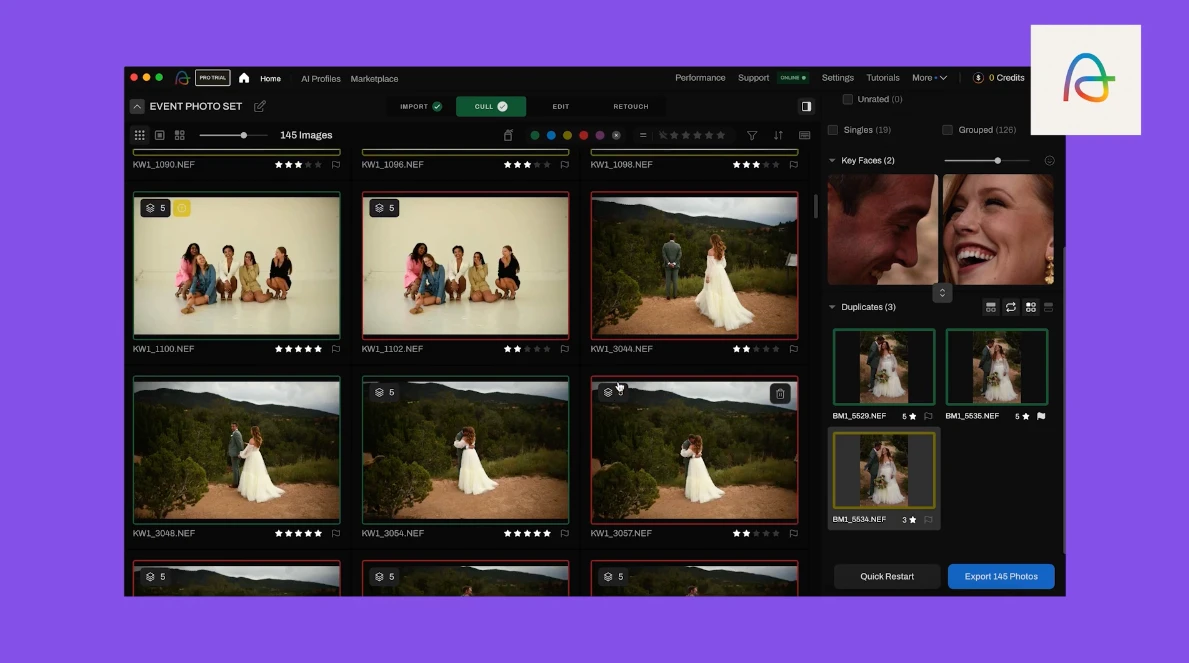Toggle flag on BM1_5534.NEF
This screenshot has width=1189, height=663.
928,520
